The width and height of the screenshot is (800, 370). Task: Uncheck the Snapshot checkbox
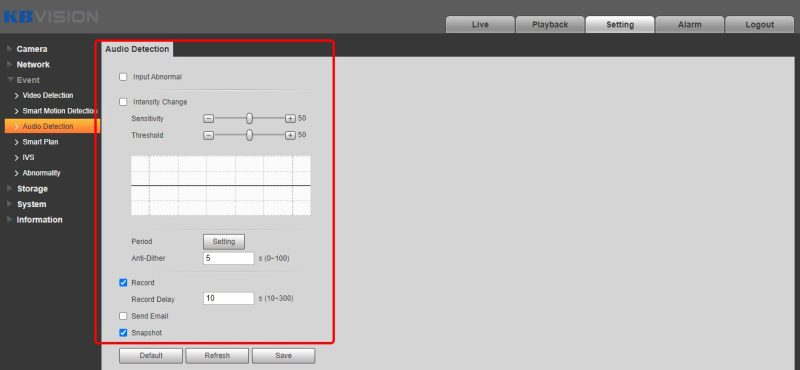click(x=123, y=333)
